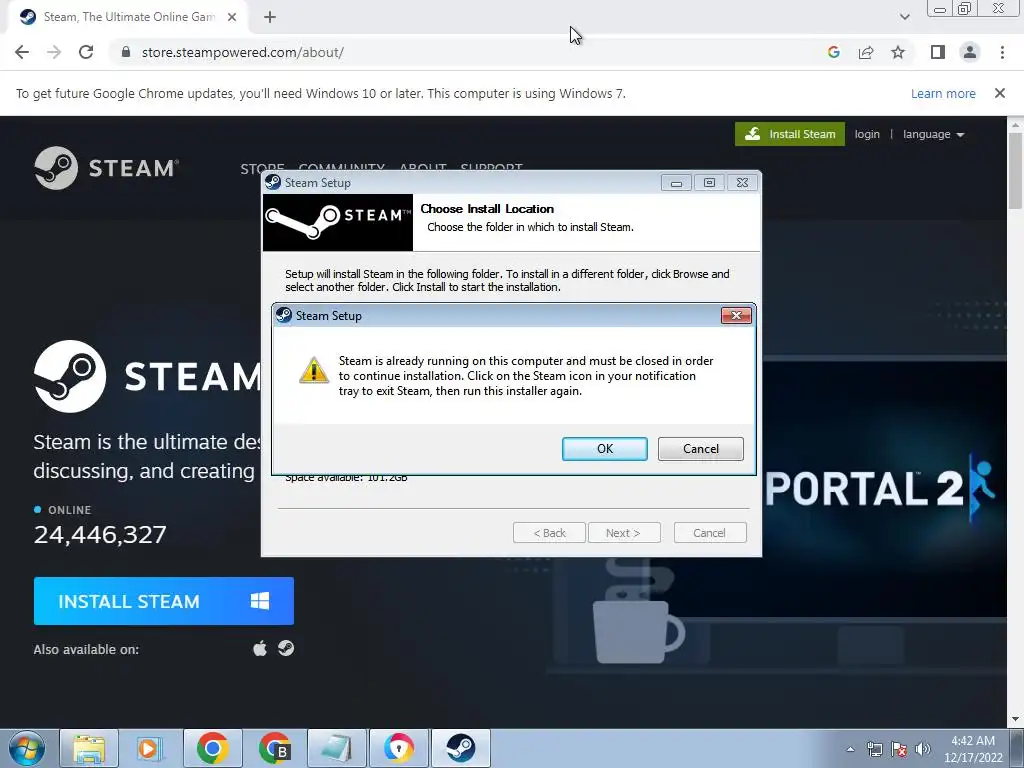Image resolution: width=1024 pixels, height=768 pixels.
Task: Click the SteamOS icon next to Apple icon
Action: tap(286, 648)
